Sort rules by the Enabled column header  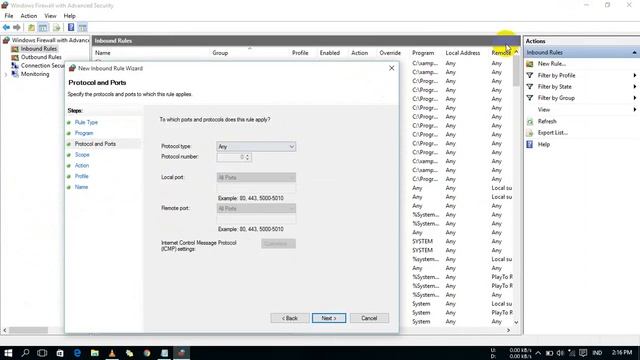click(x=329, y=53)
